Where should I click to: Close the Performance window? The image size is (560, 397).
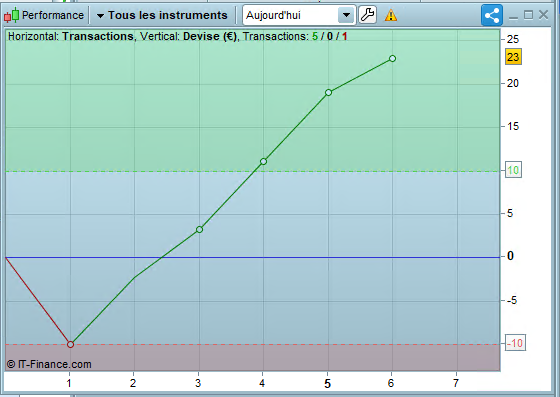click(544, 15)
